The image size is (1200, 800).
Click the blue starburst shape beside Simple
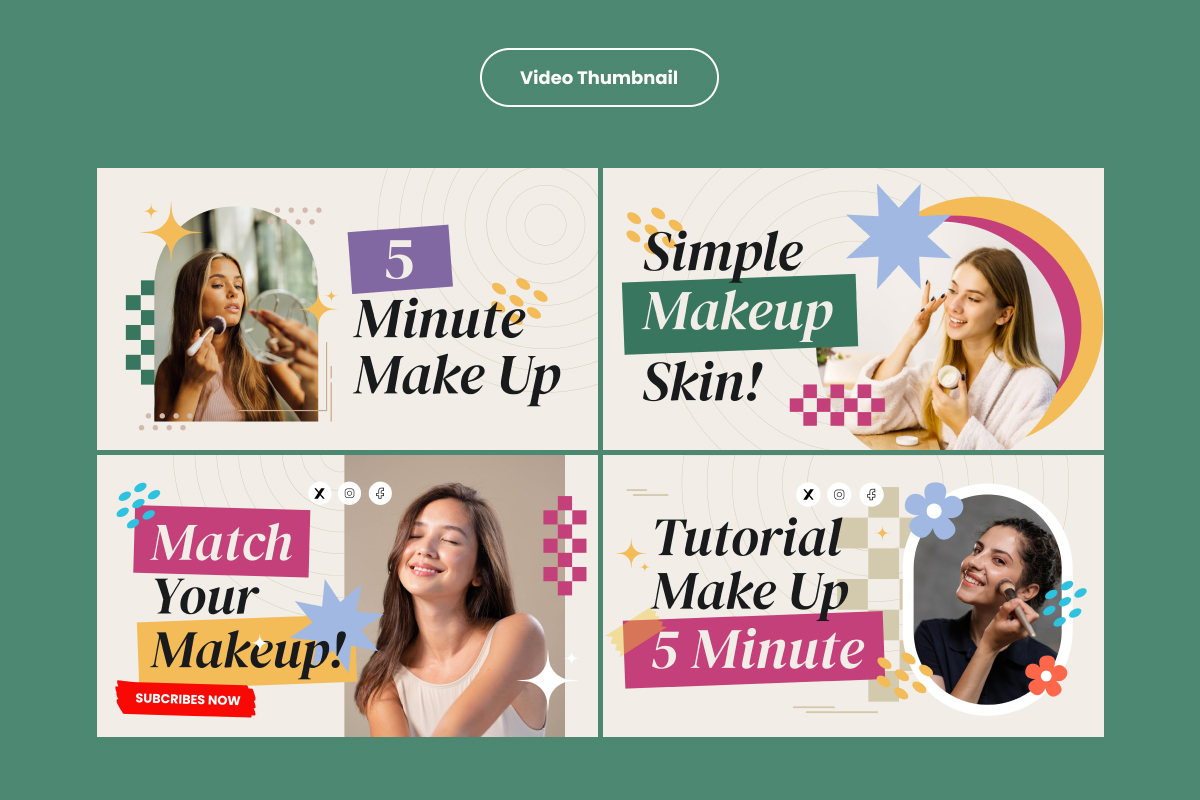point(898,236)
